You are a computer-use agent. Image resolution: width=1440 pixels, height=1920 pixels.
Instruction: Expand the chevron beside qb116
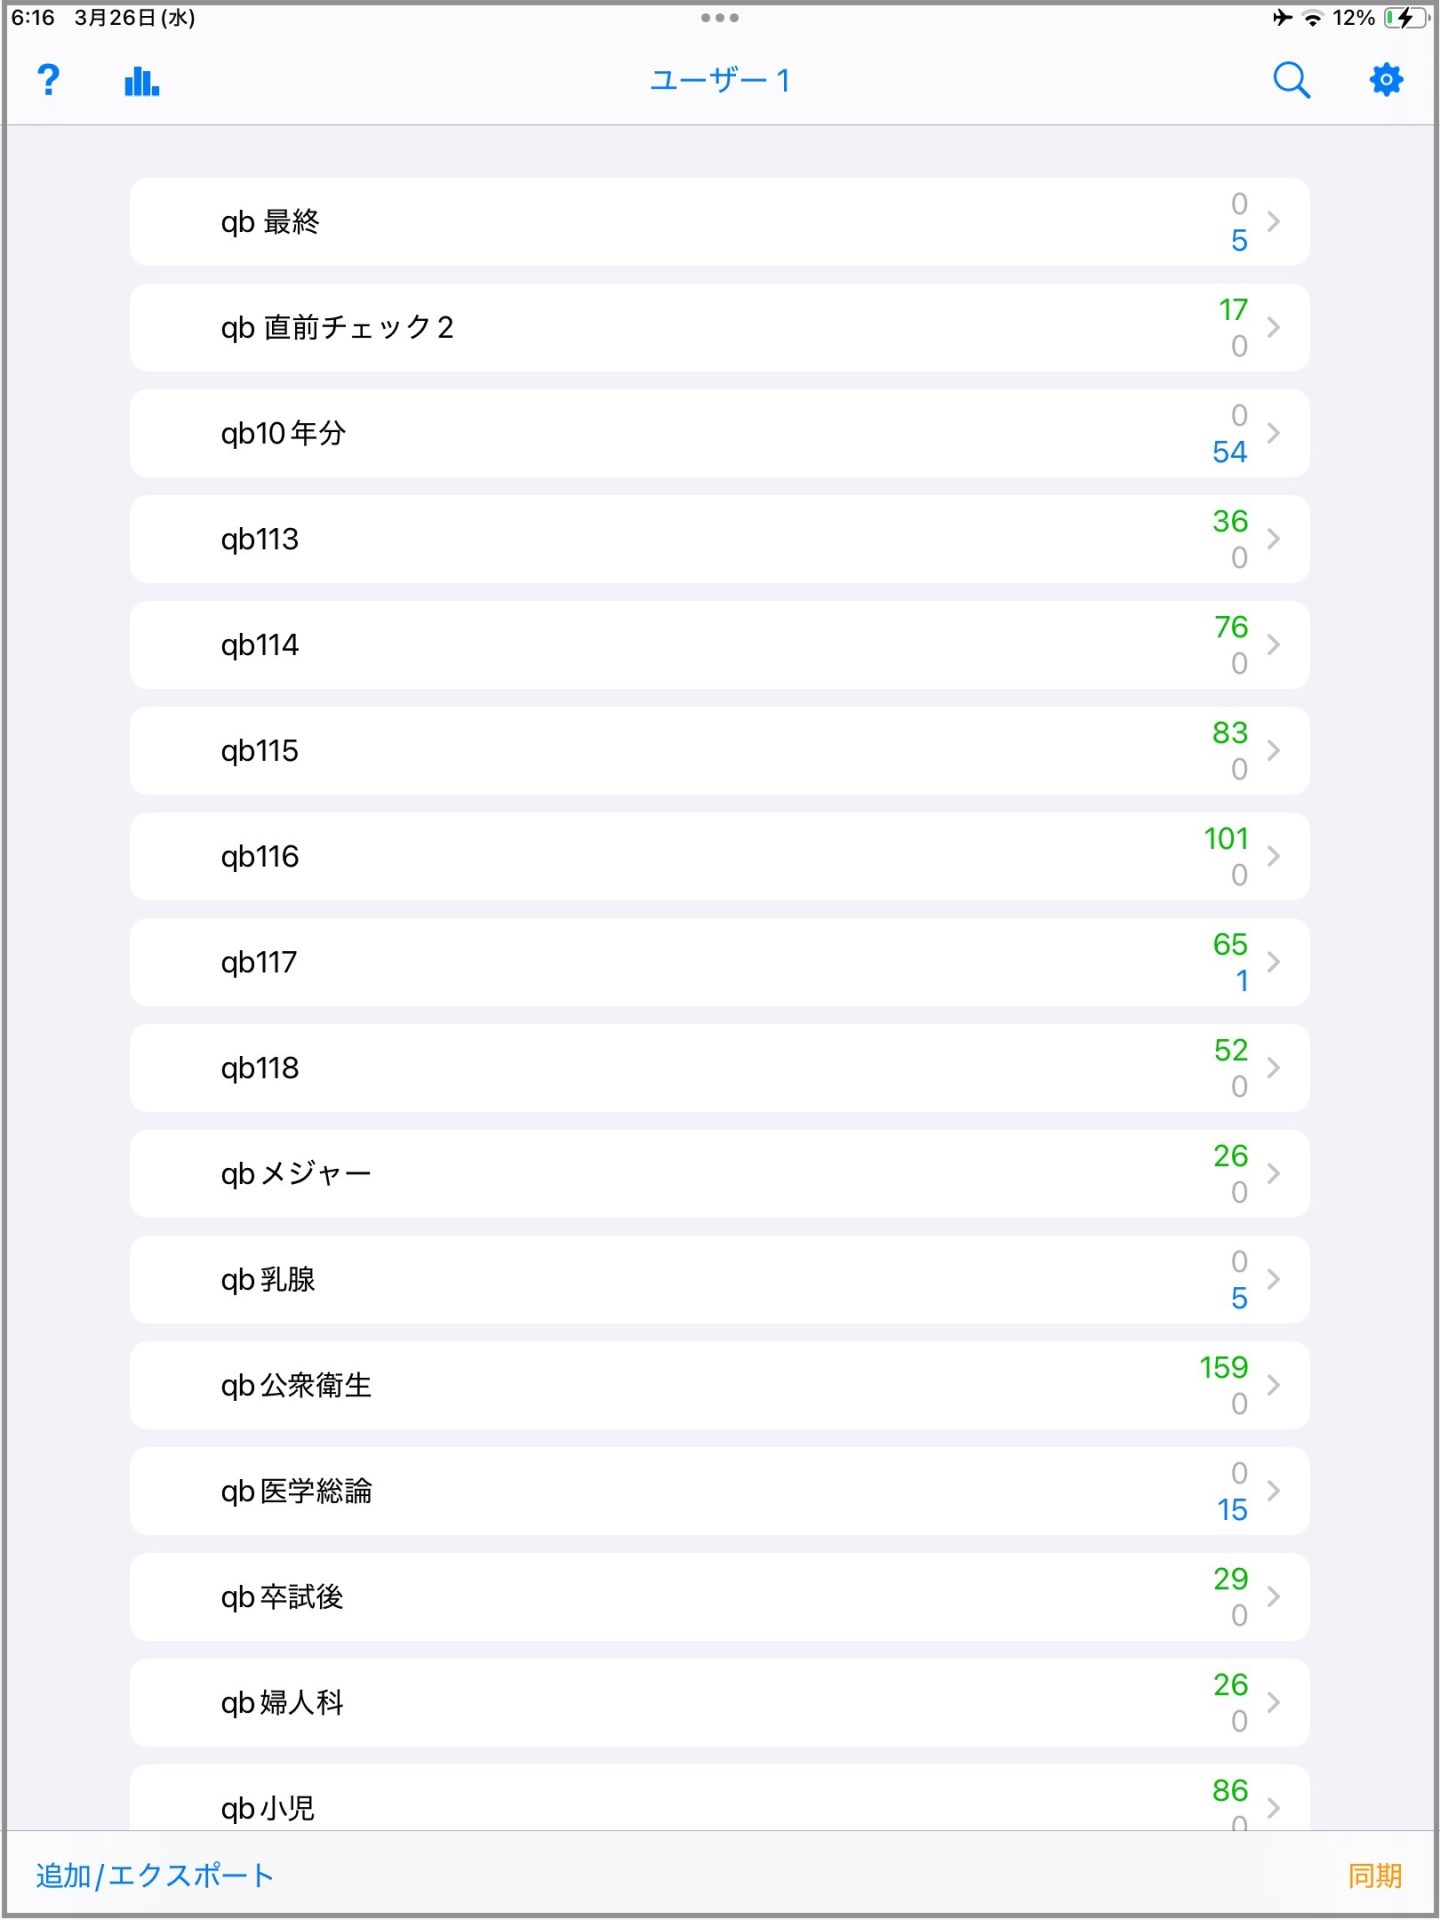point(1273,856)
